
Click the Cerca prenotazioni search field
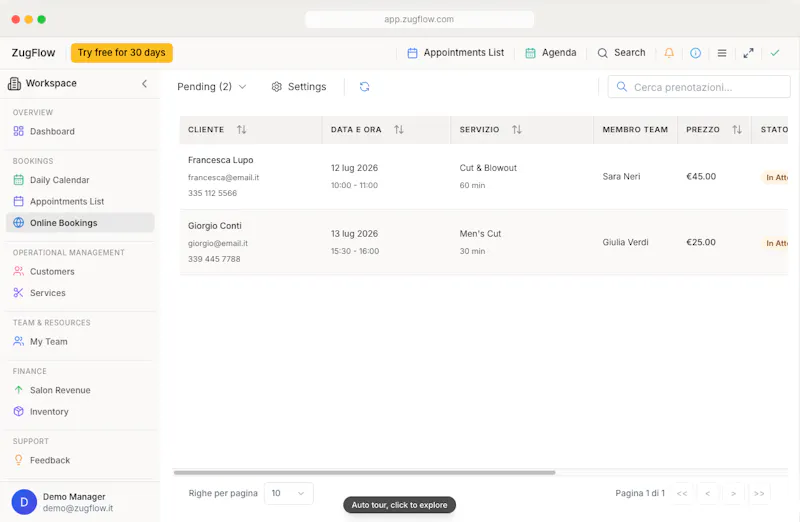tap(699, 87)
